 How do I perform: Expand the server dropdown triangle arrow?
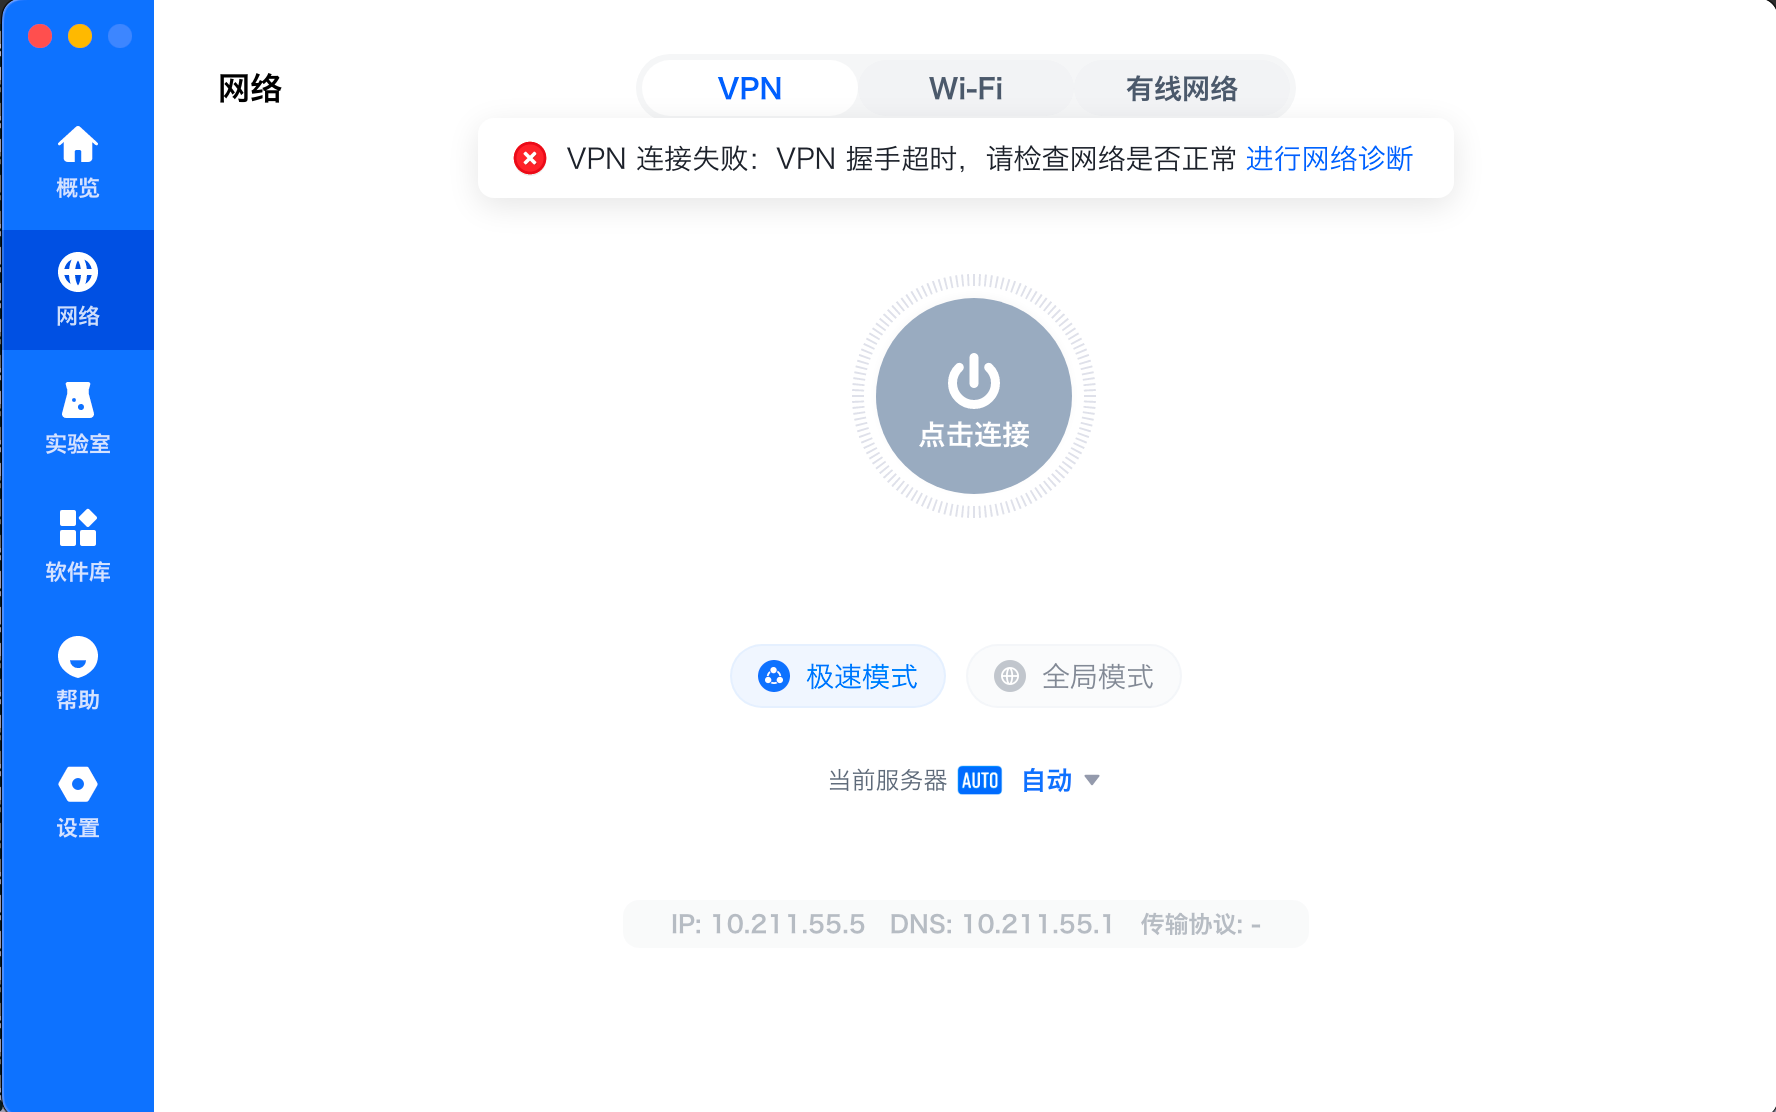[1092, 780]
